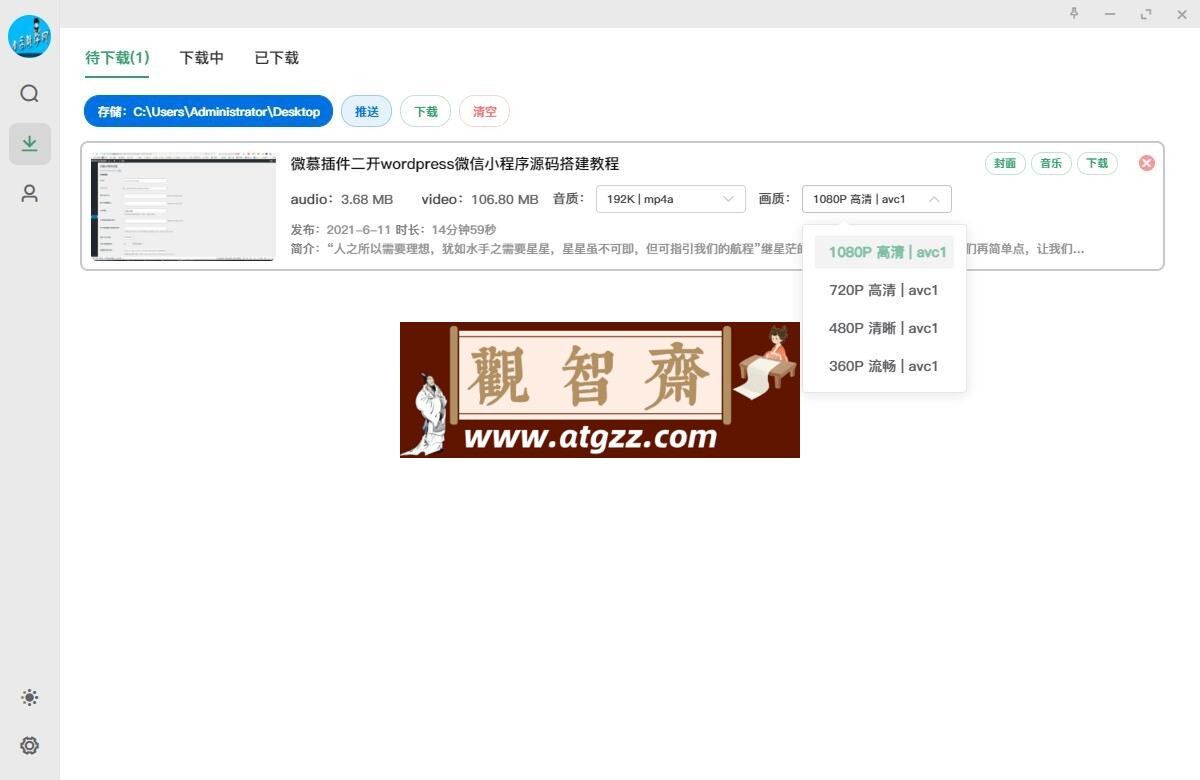
Task: Click the audio: 3.68 MB text
Action: [342, 199]
